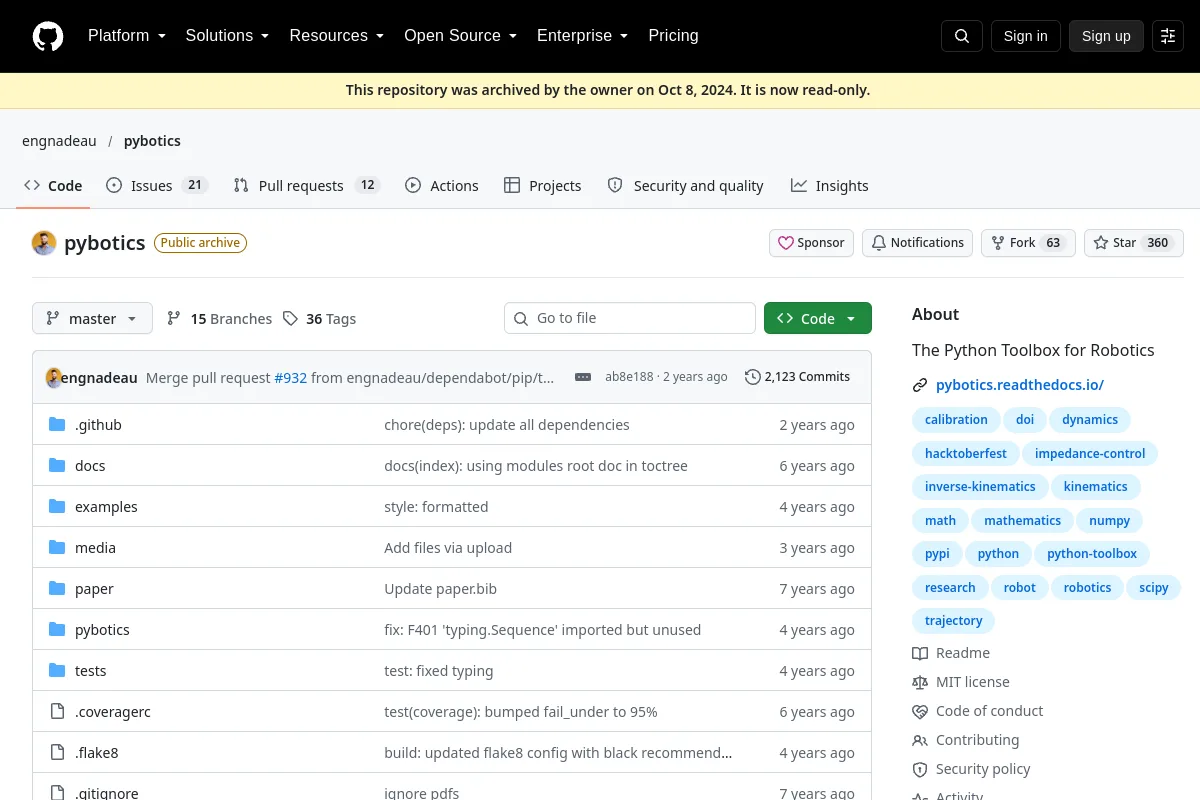Open the search magnifier button
Image resolution: width=1200 pixels, height=800 pixels.
click(x=962, y=36)
